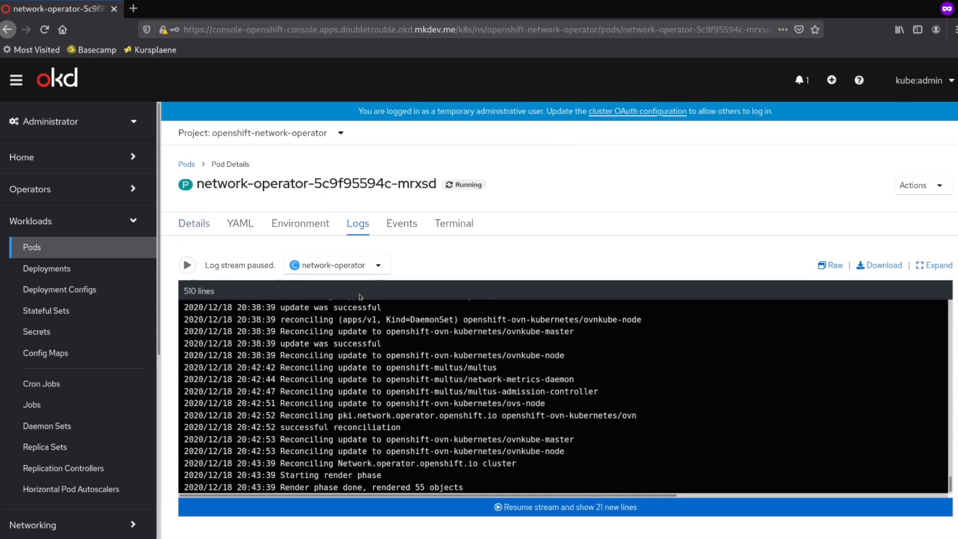958x539 pixels.
Task: Click the Running status badge
Action: tap(464, 185)
